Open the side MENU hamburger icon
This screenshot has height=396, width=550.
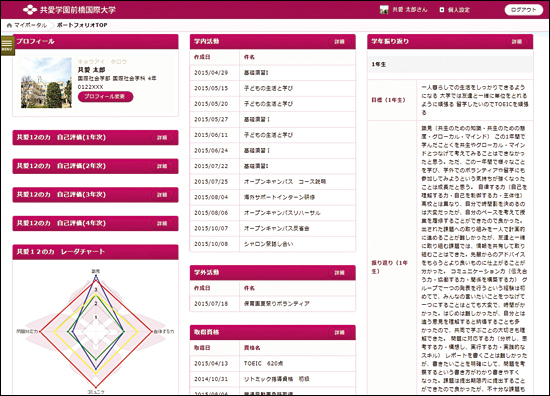[7, 46]
